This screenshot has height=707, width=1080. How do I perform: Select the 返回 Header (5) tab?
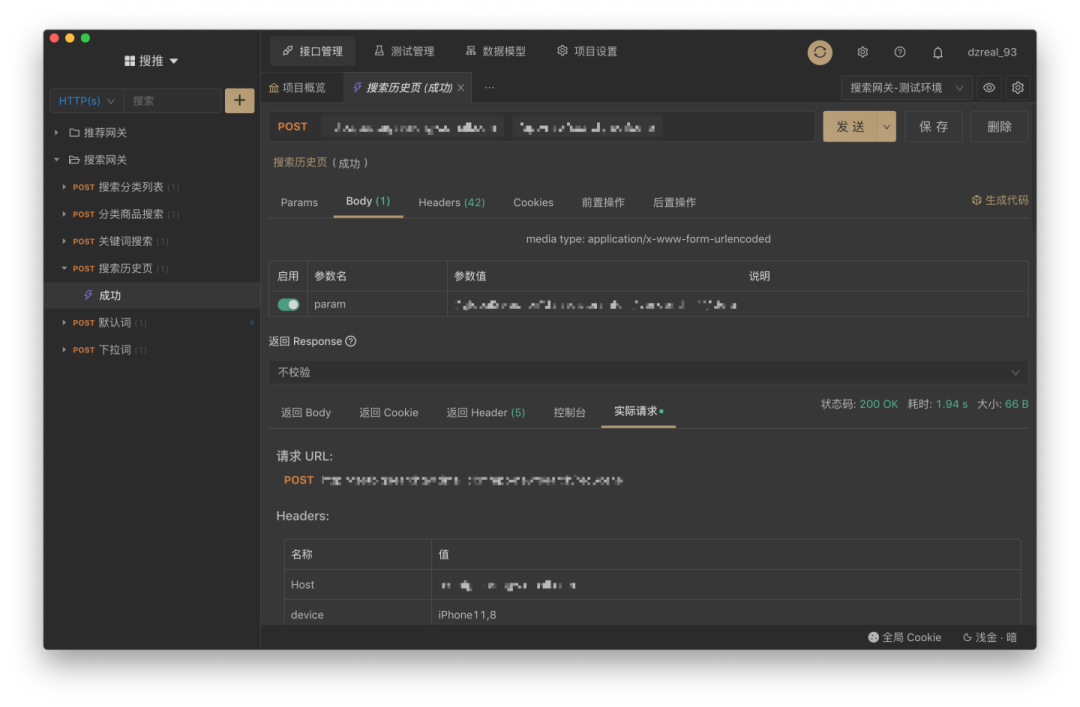click(x=486, y=413)
